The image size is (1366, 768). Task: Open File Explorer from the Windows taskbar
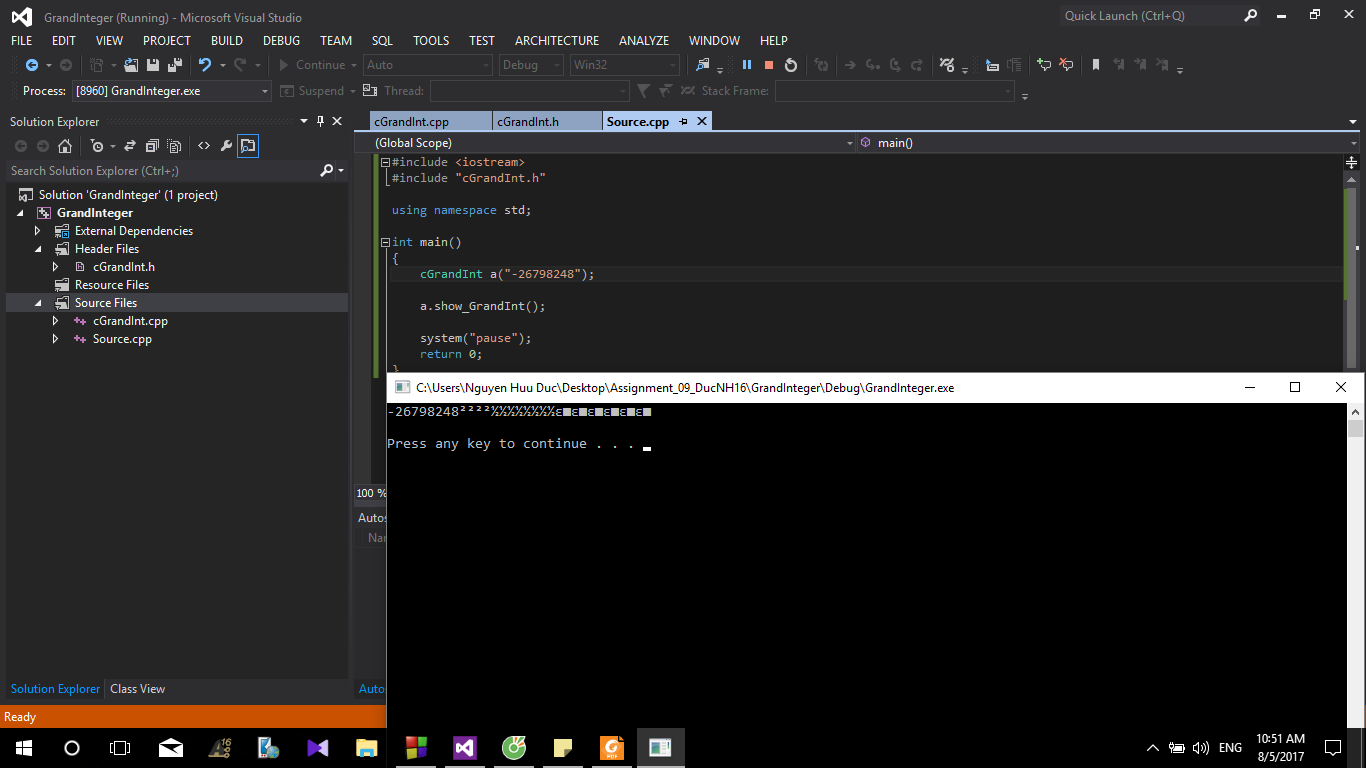(367, 747)
